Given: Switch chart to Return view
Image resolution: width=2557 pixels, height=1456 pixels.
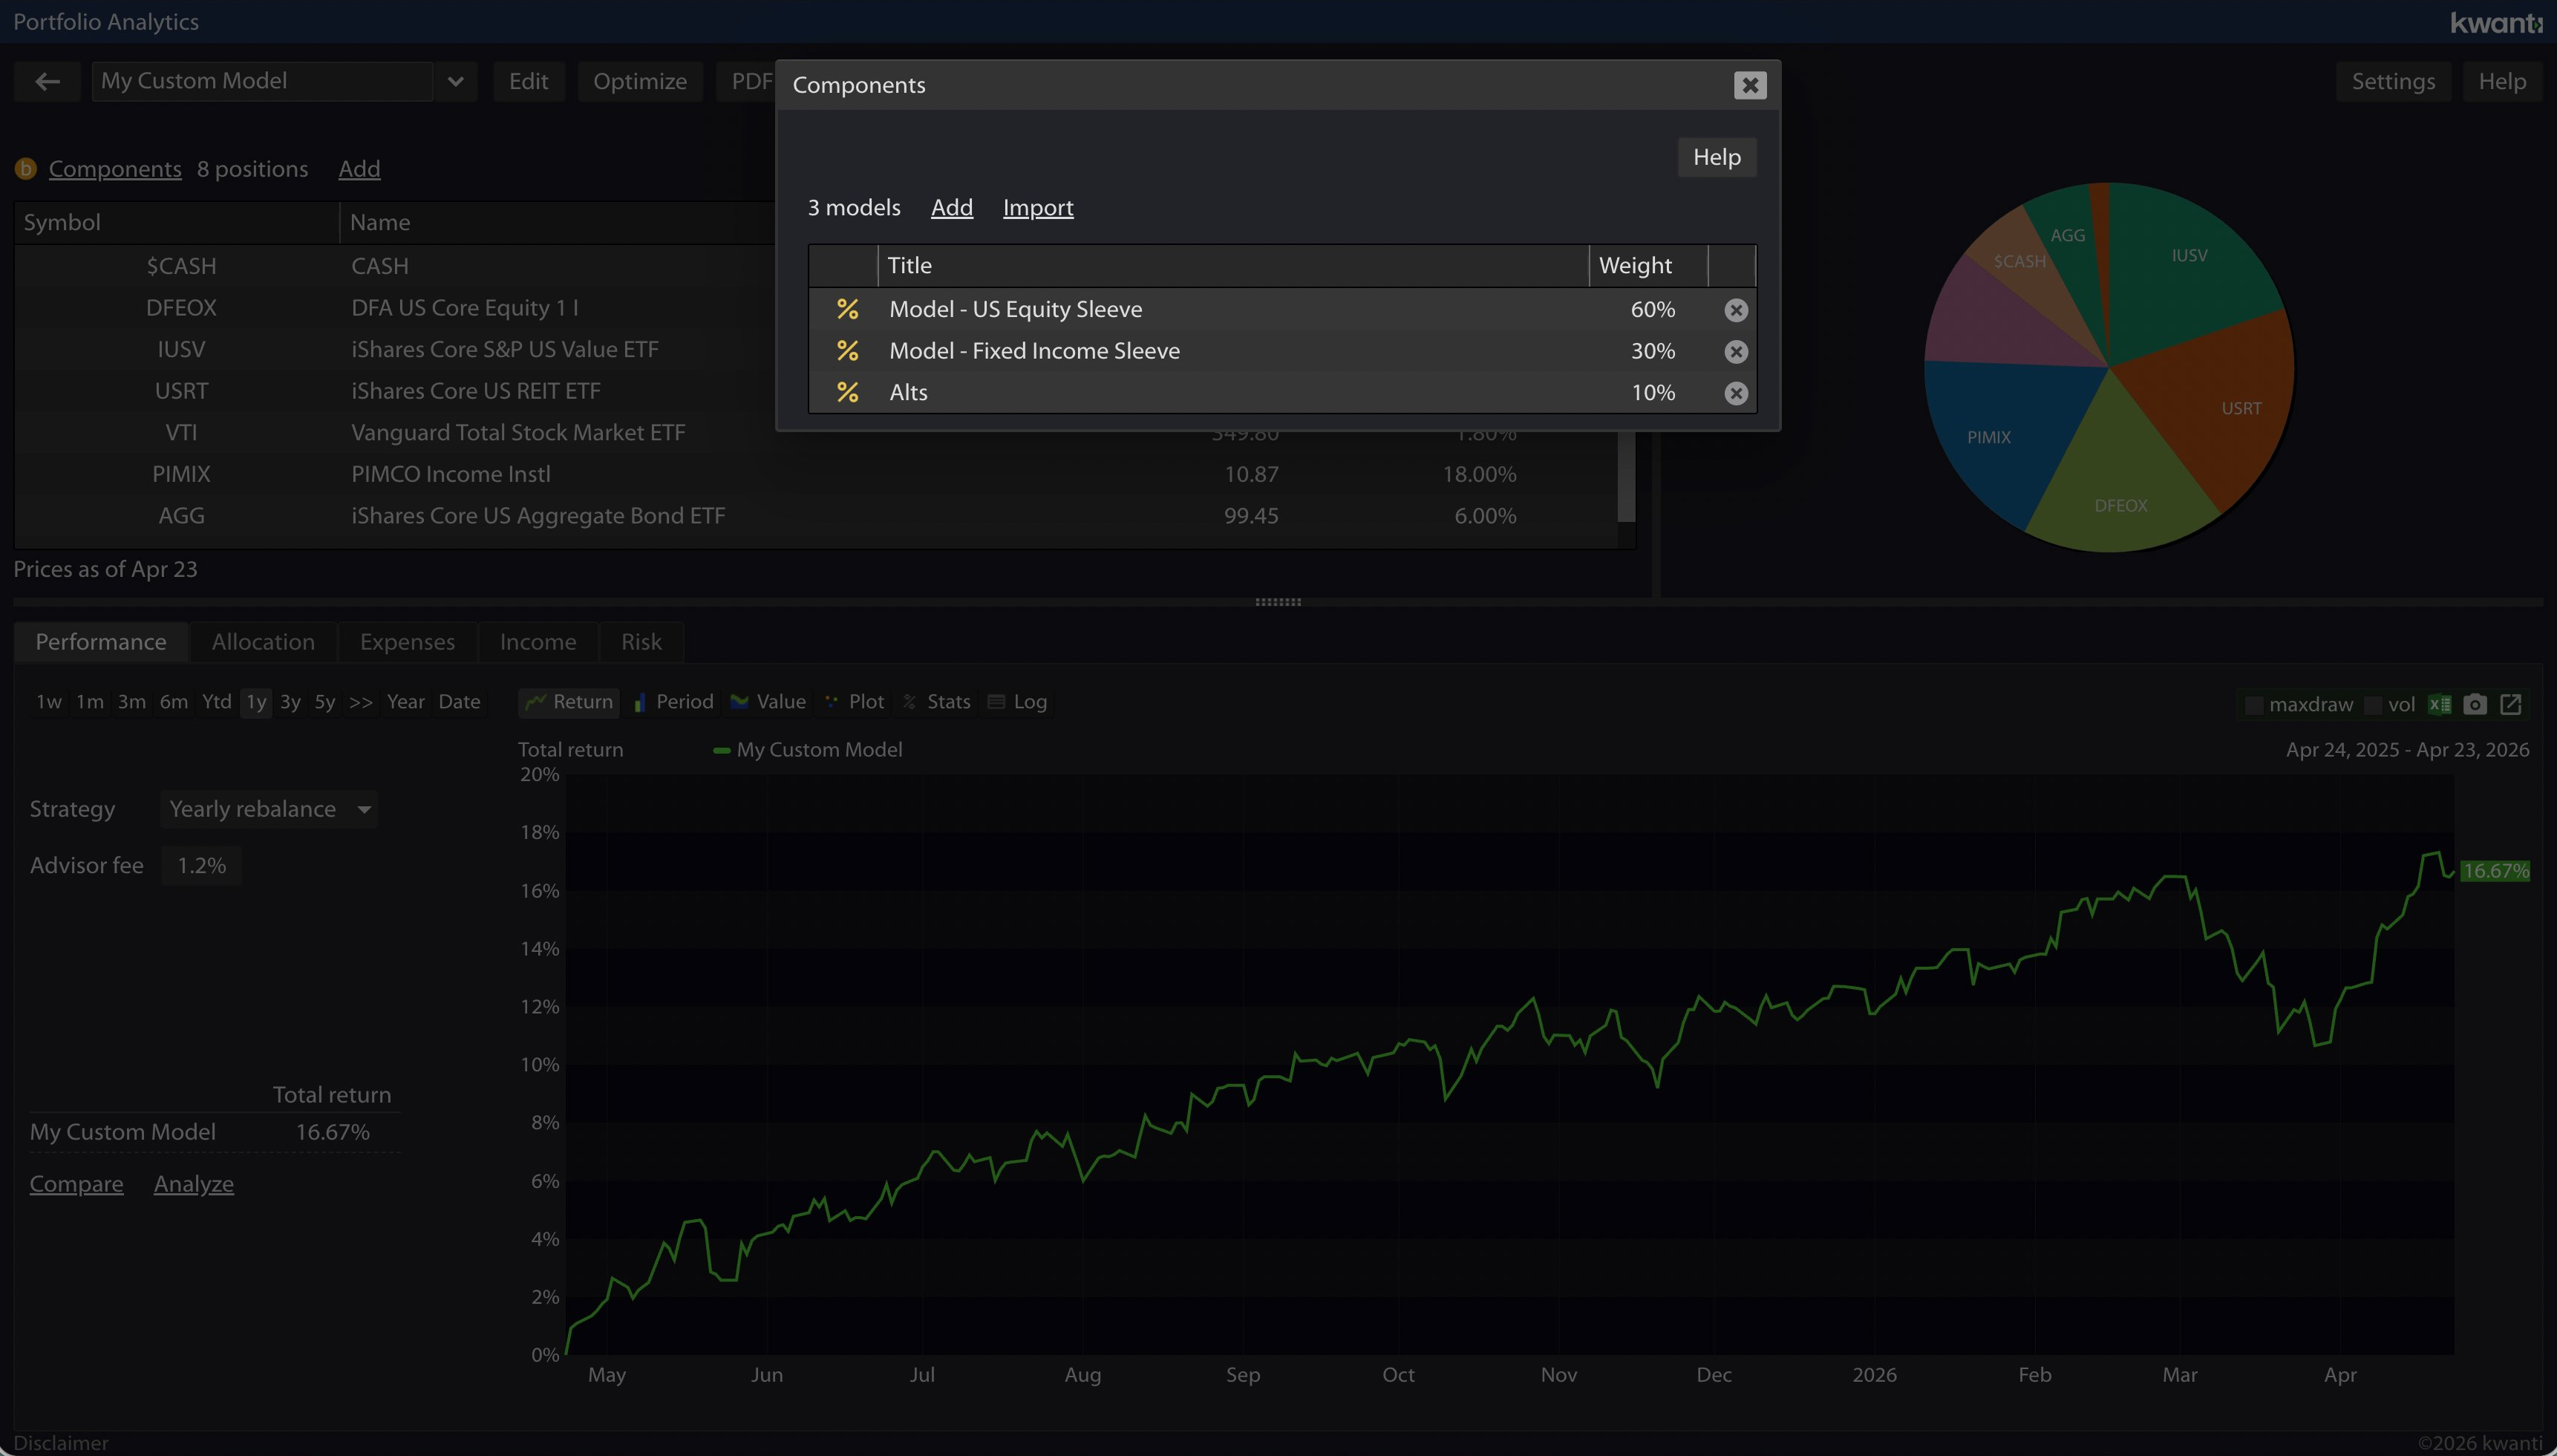Looking at the screenshot, I should pos(569,702).
